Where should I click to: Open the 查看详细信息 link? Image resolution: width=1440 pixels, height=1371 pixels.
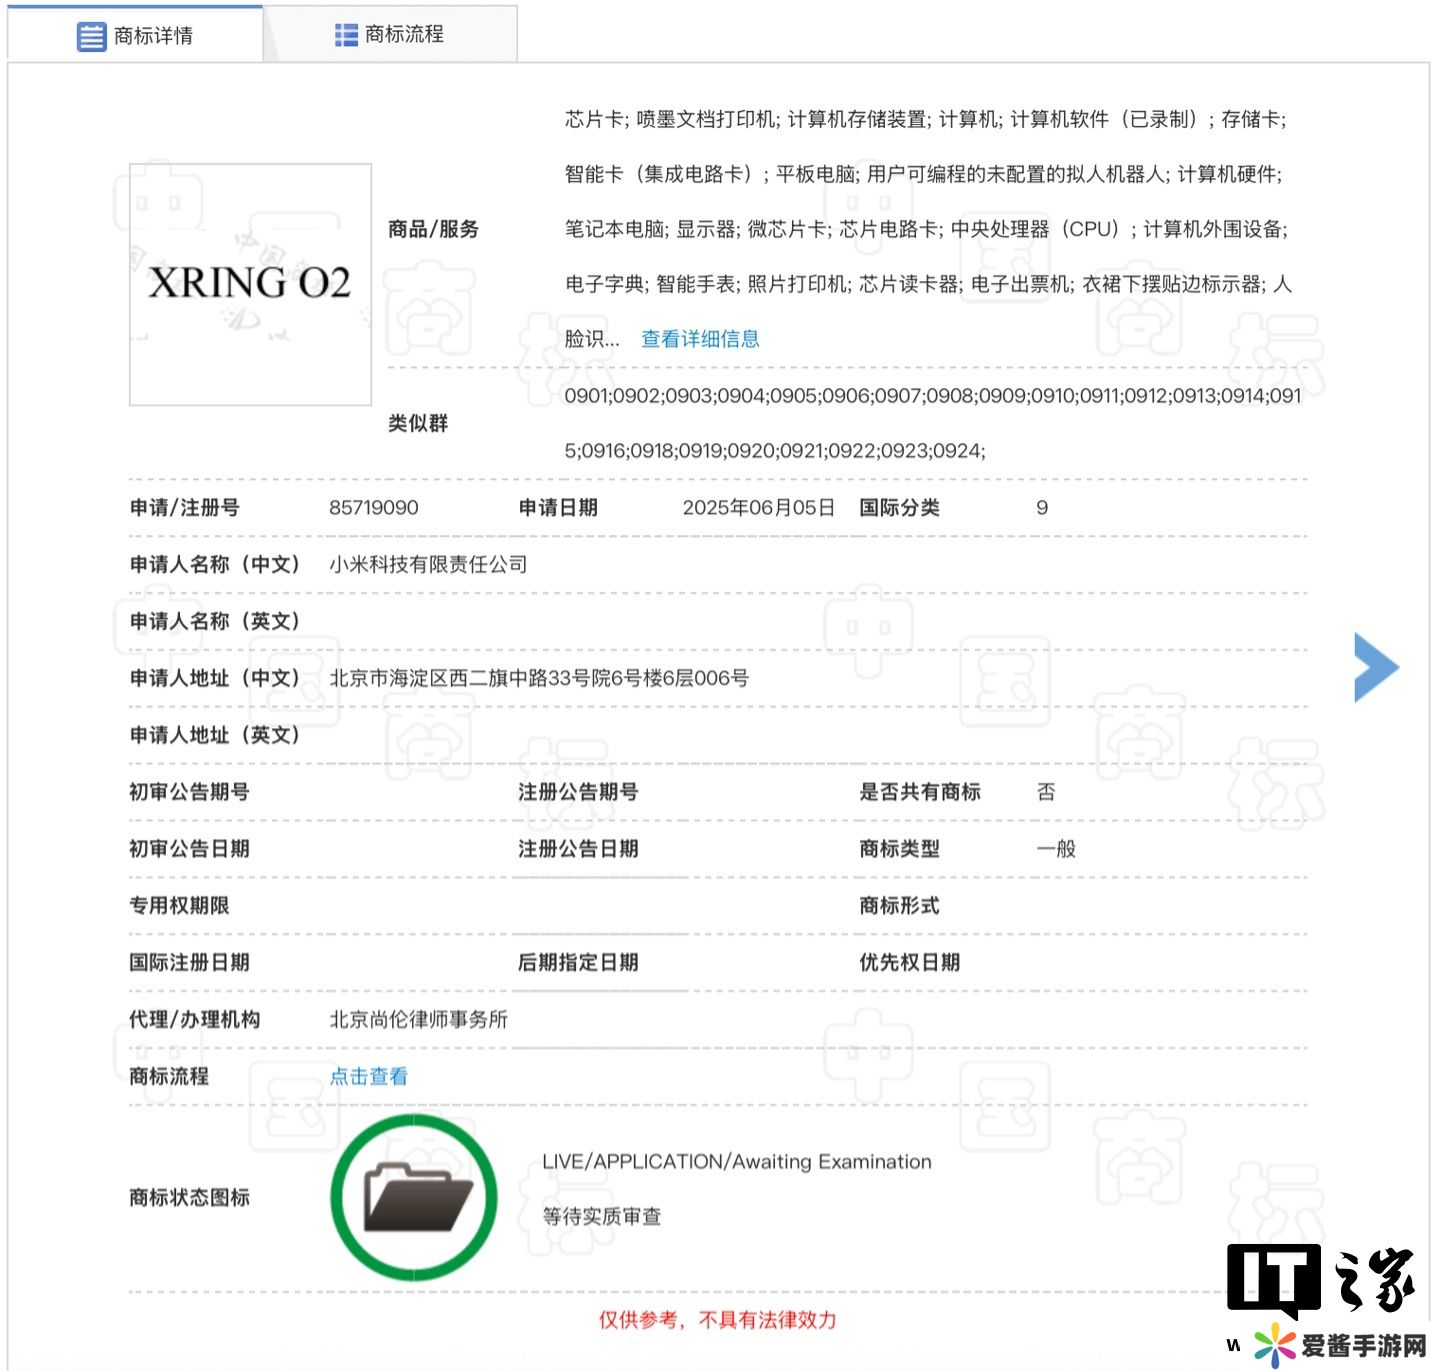point(700,339)
